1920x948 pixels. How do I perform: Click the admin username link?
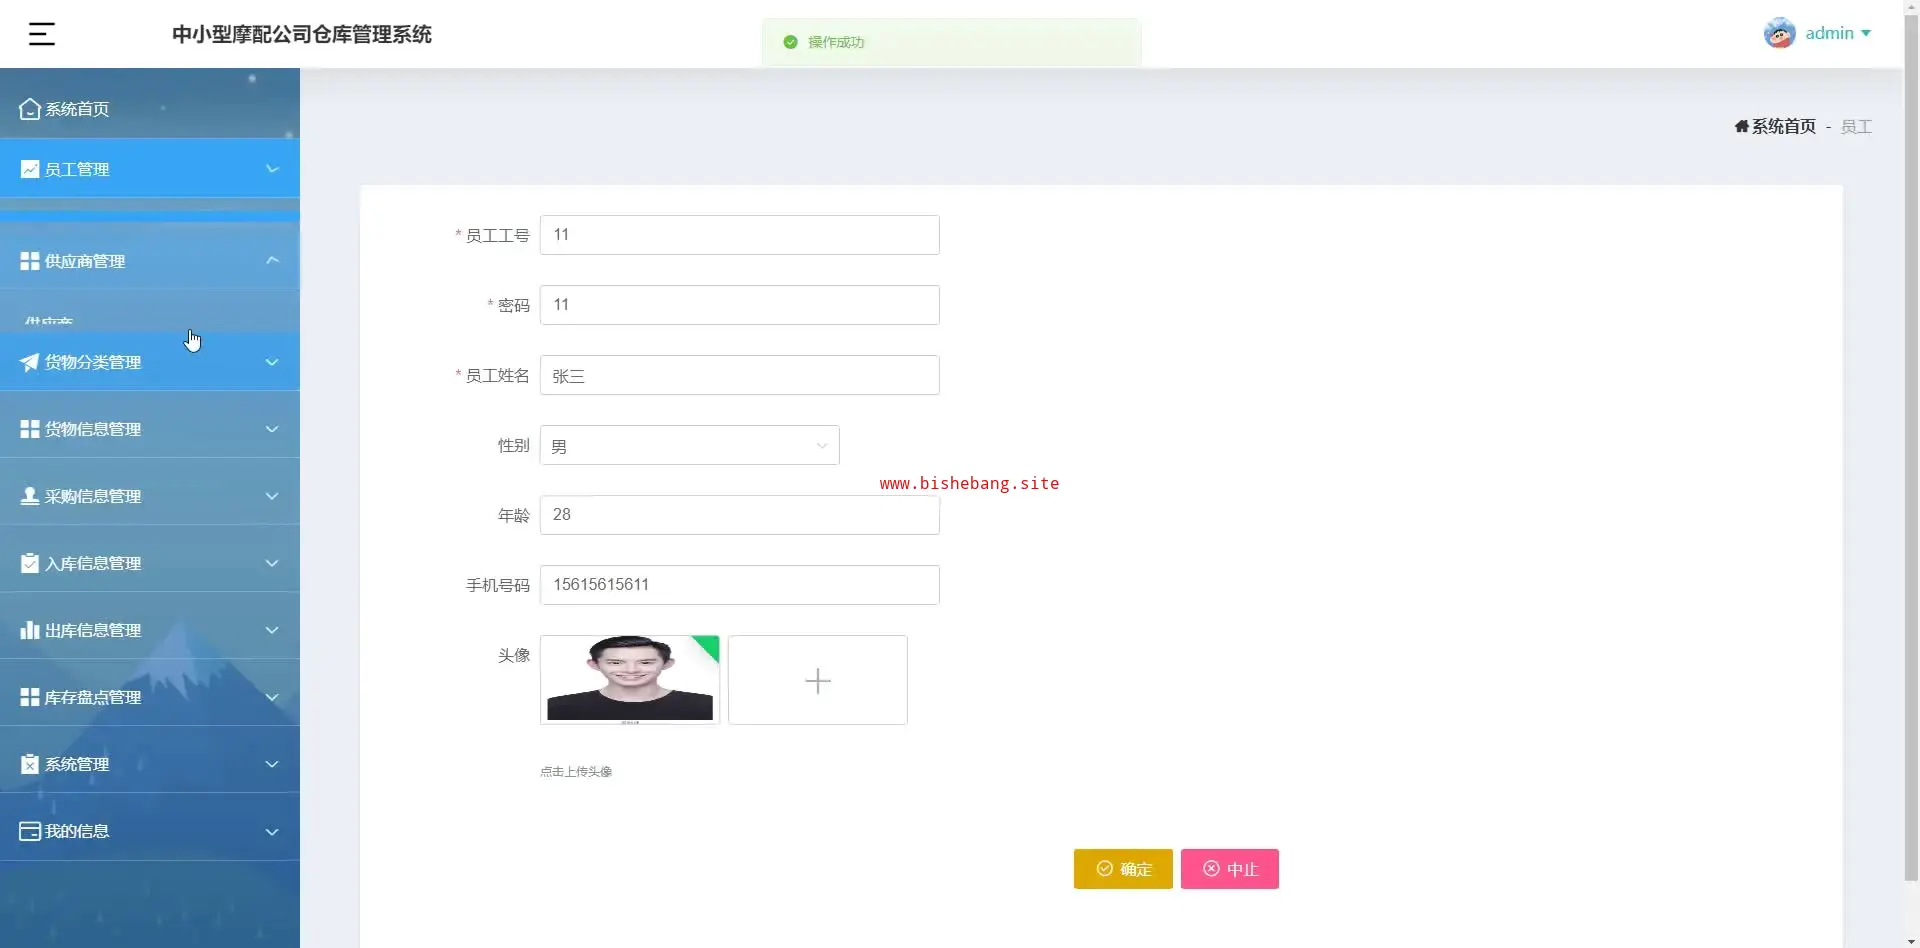[x=1829, y=33]
